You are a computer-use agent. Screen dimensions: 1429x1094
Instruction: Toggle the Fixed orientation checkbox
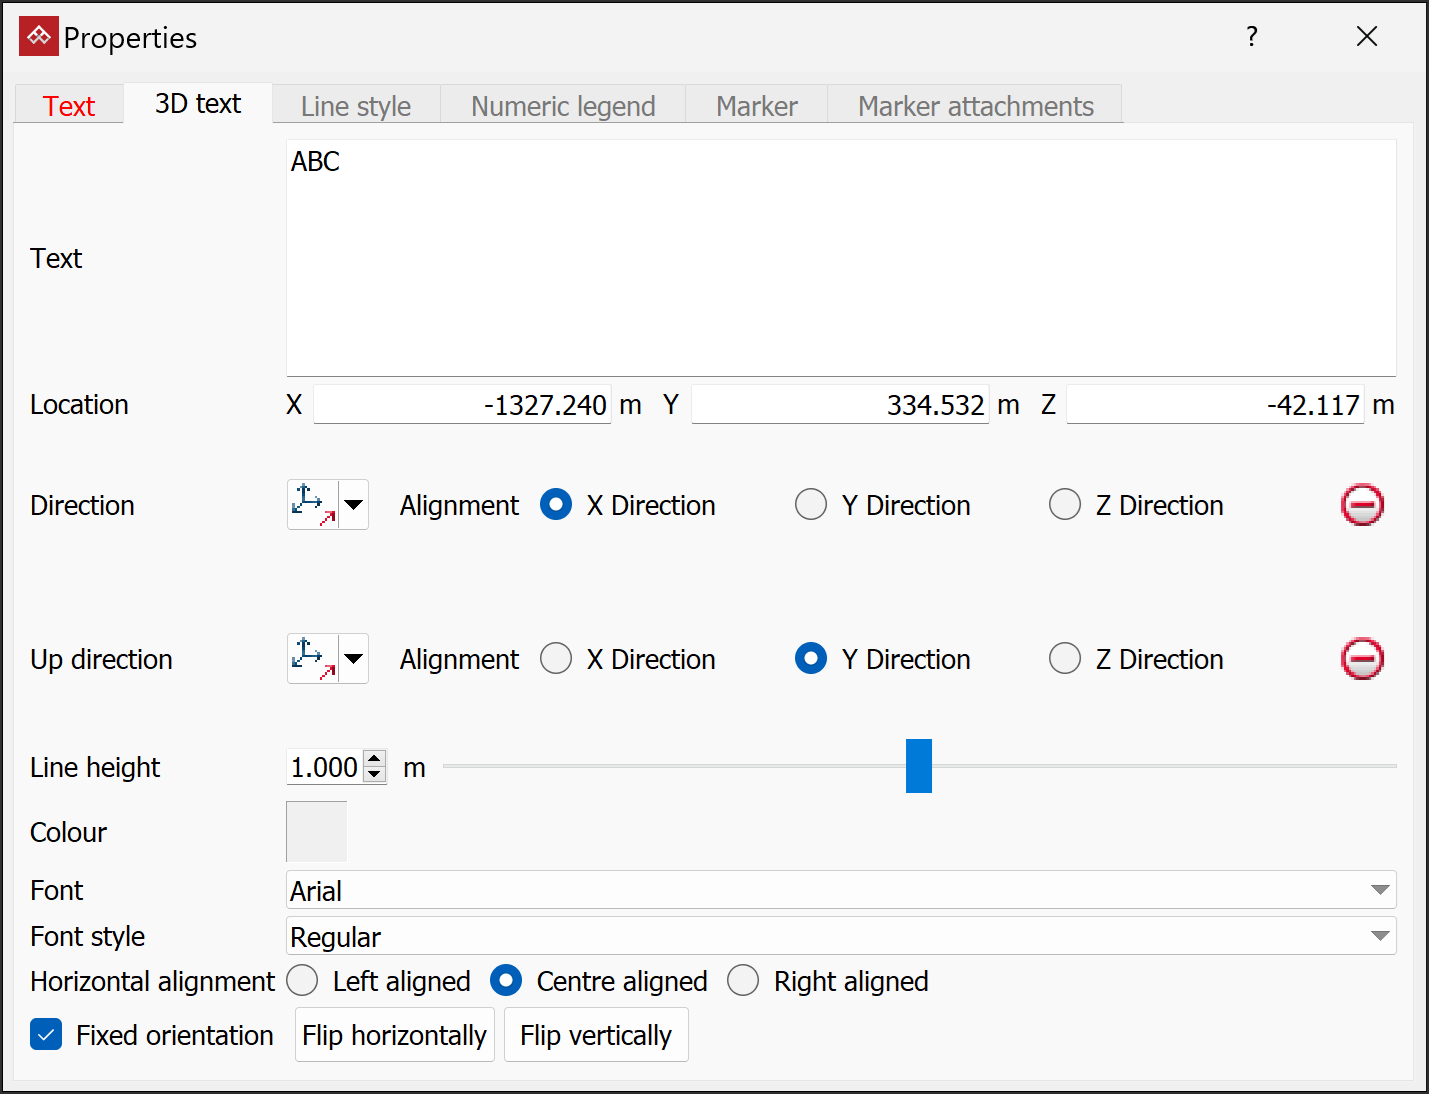pos(46,1035)
